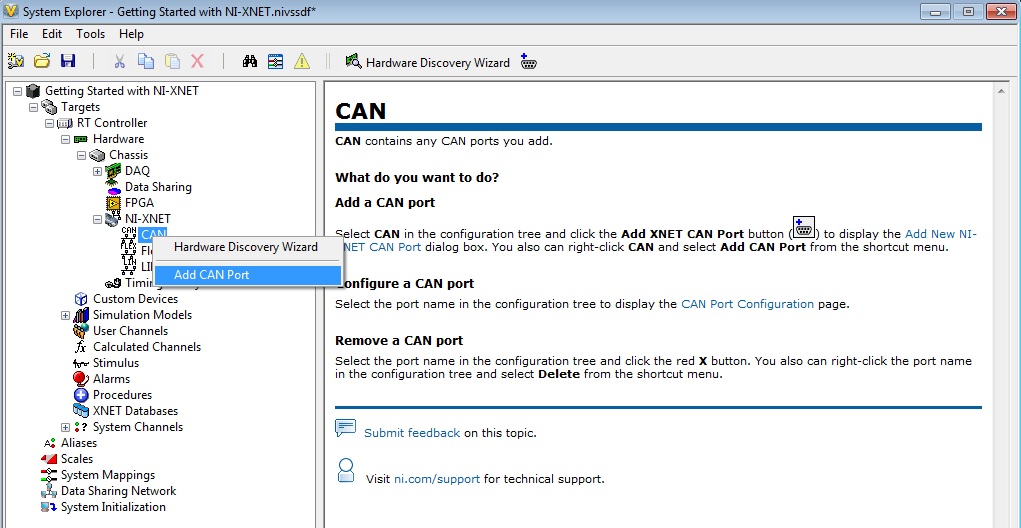Open the Edit menu
The height and width of the screenshot is (528, 1021).
(x=52, y=34)
